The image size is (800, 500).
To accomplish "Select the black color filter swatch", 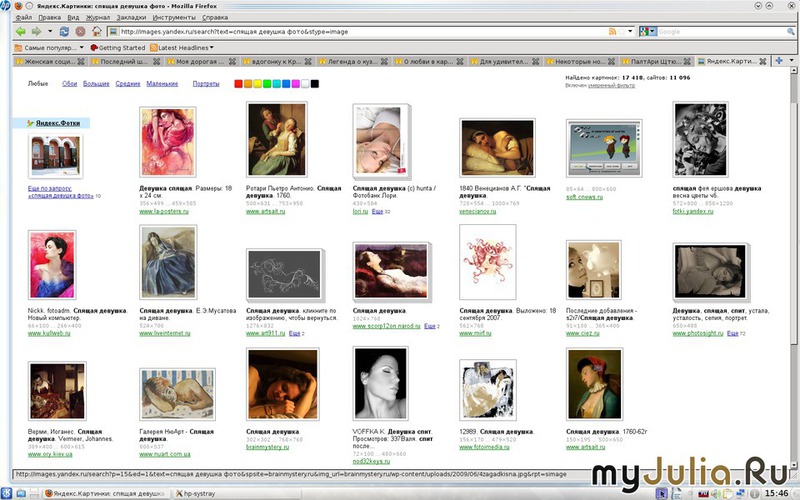I will coord(315,84).
